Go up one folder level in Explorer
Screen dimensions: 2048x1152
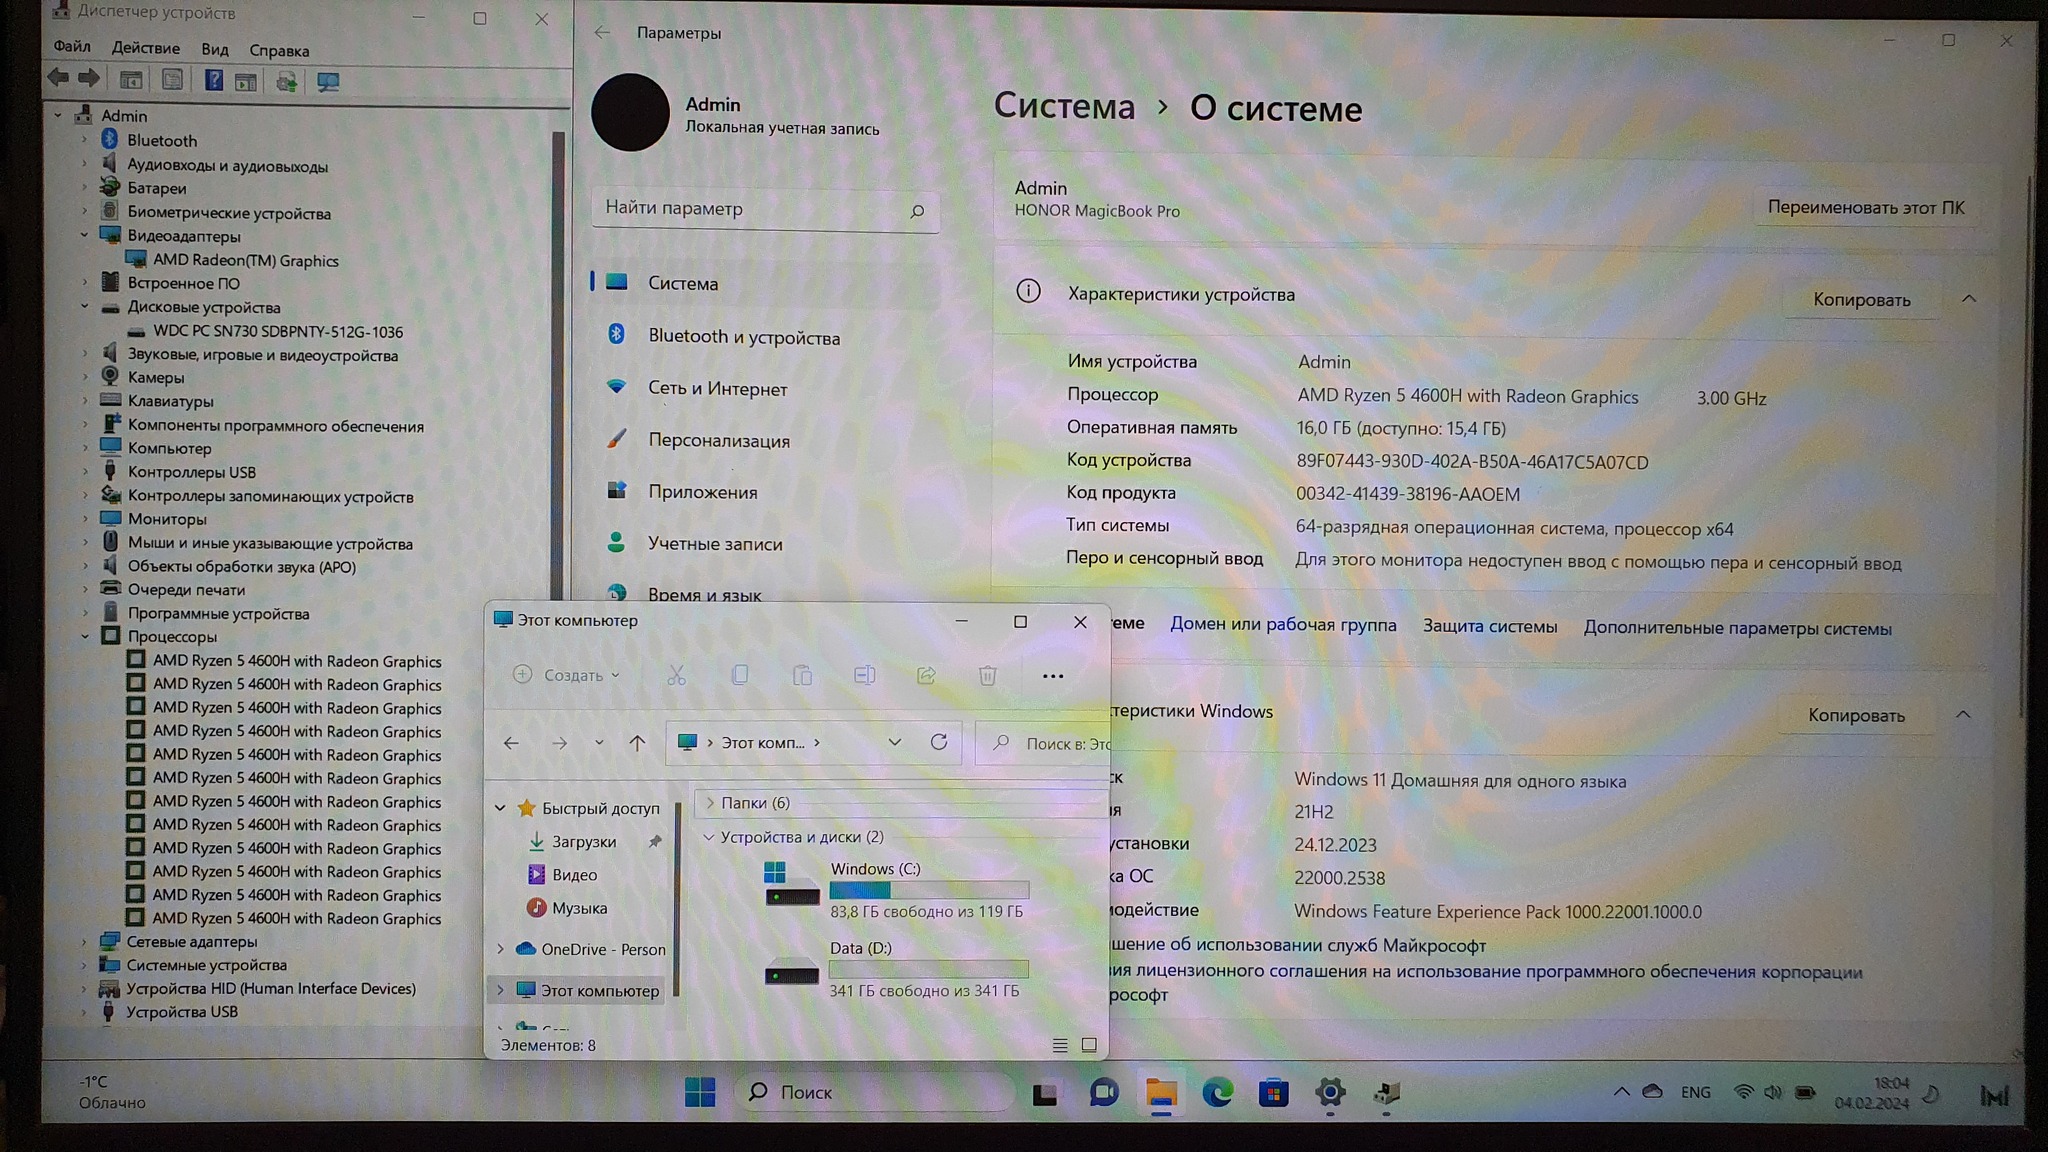tap(637, 743)
